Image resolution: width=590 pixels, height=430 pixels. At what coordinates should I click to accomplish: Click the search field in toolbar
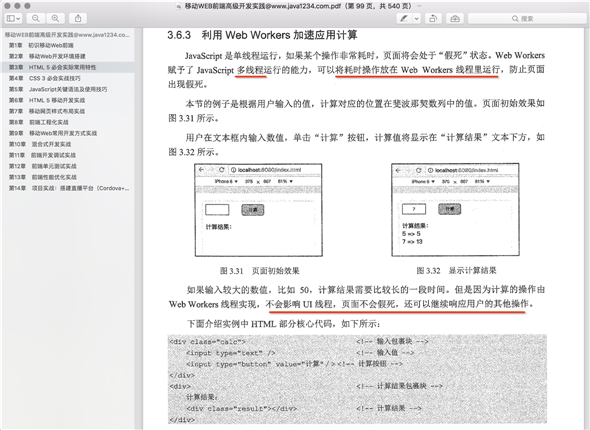[x=527, y=18]
